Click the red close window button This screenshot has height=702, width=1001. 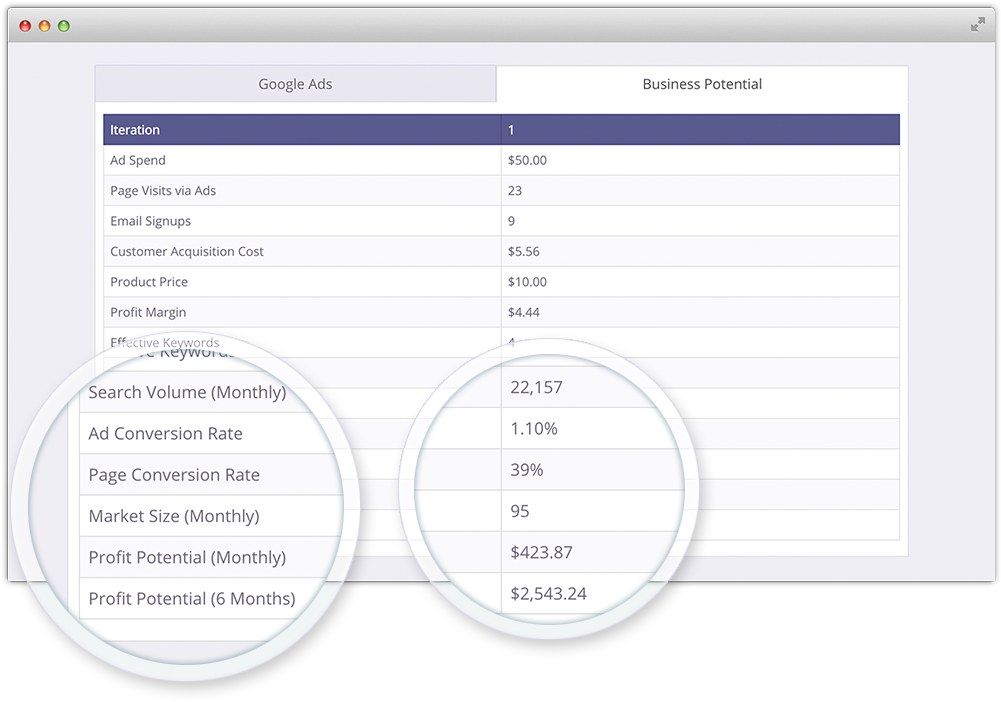click(26, 26)
